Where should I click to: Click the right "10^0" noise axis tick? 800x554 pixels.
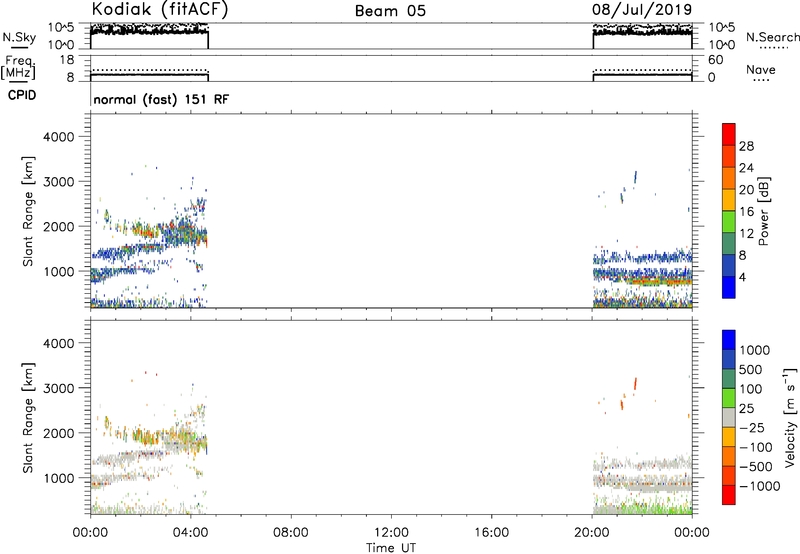pyautogui.click(x=721, y=45)
